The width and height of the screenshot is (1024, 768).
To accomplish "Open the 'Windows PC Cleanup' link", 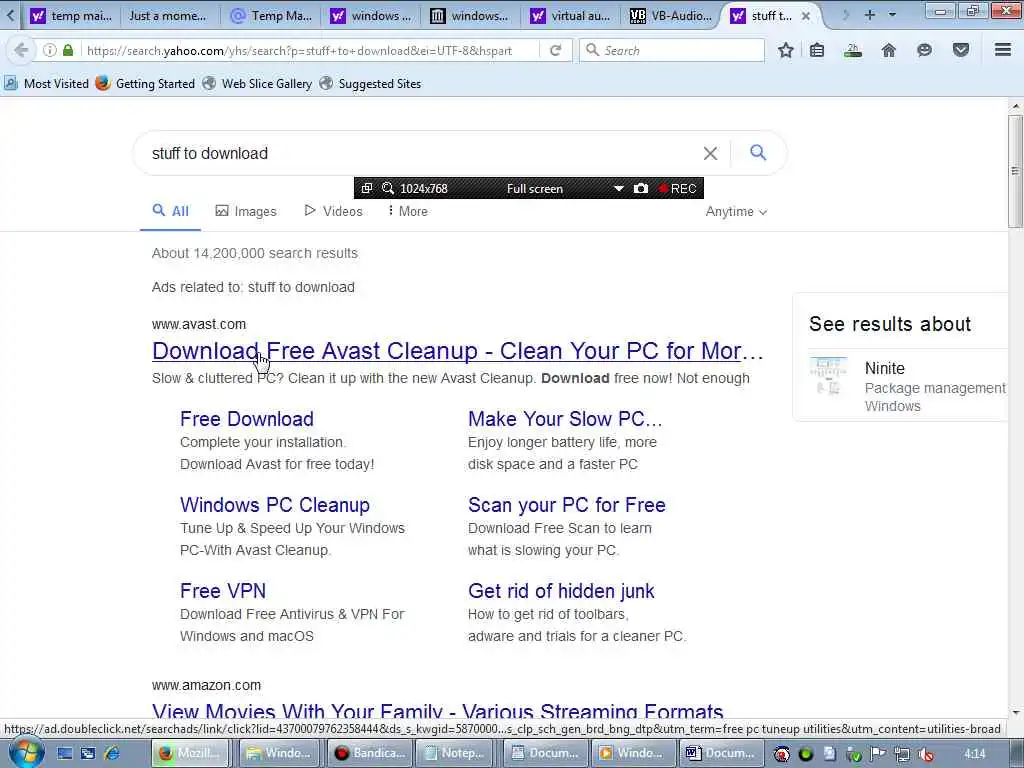I will (275, 505).
